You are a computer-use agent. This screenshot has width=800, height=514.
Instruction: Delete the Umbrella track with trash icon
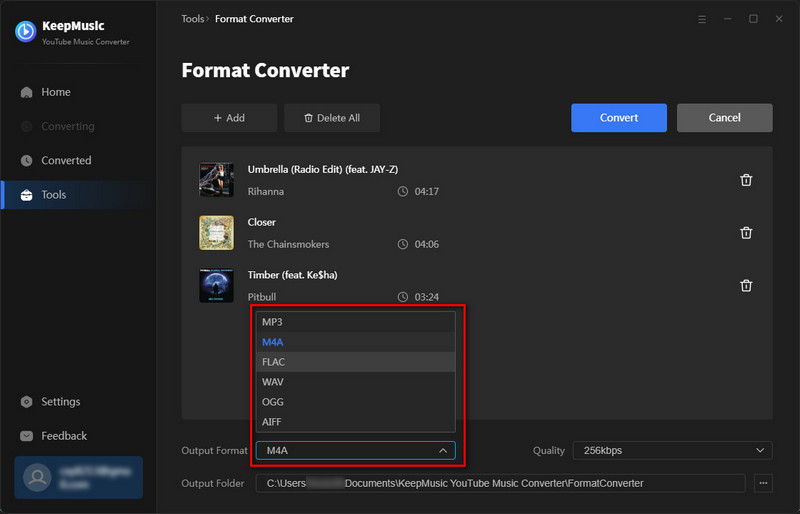tap(746, 180)
